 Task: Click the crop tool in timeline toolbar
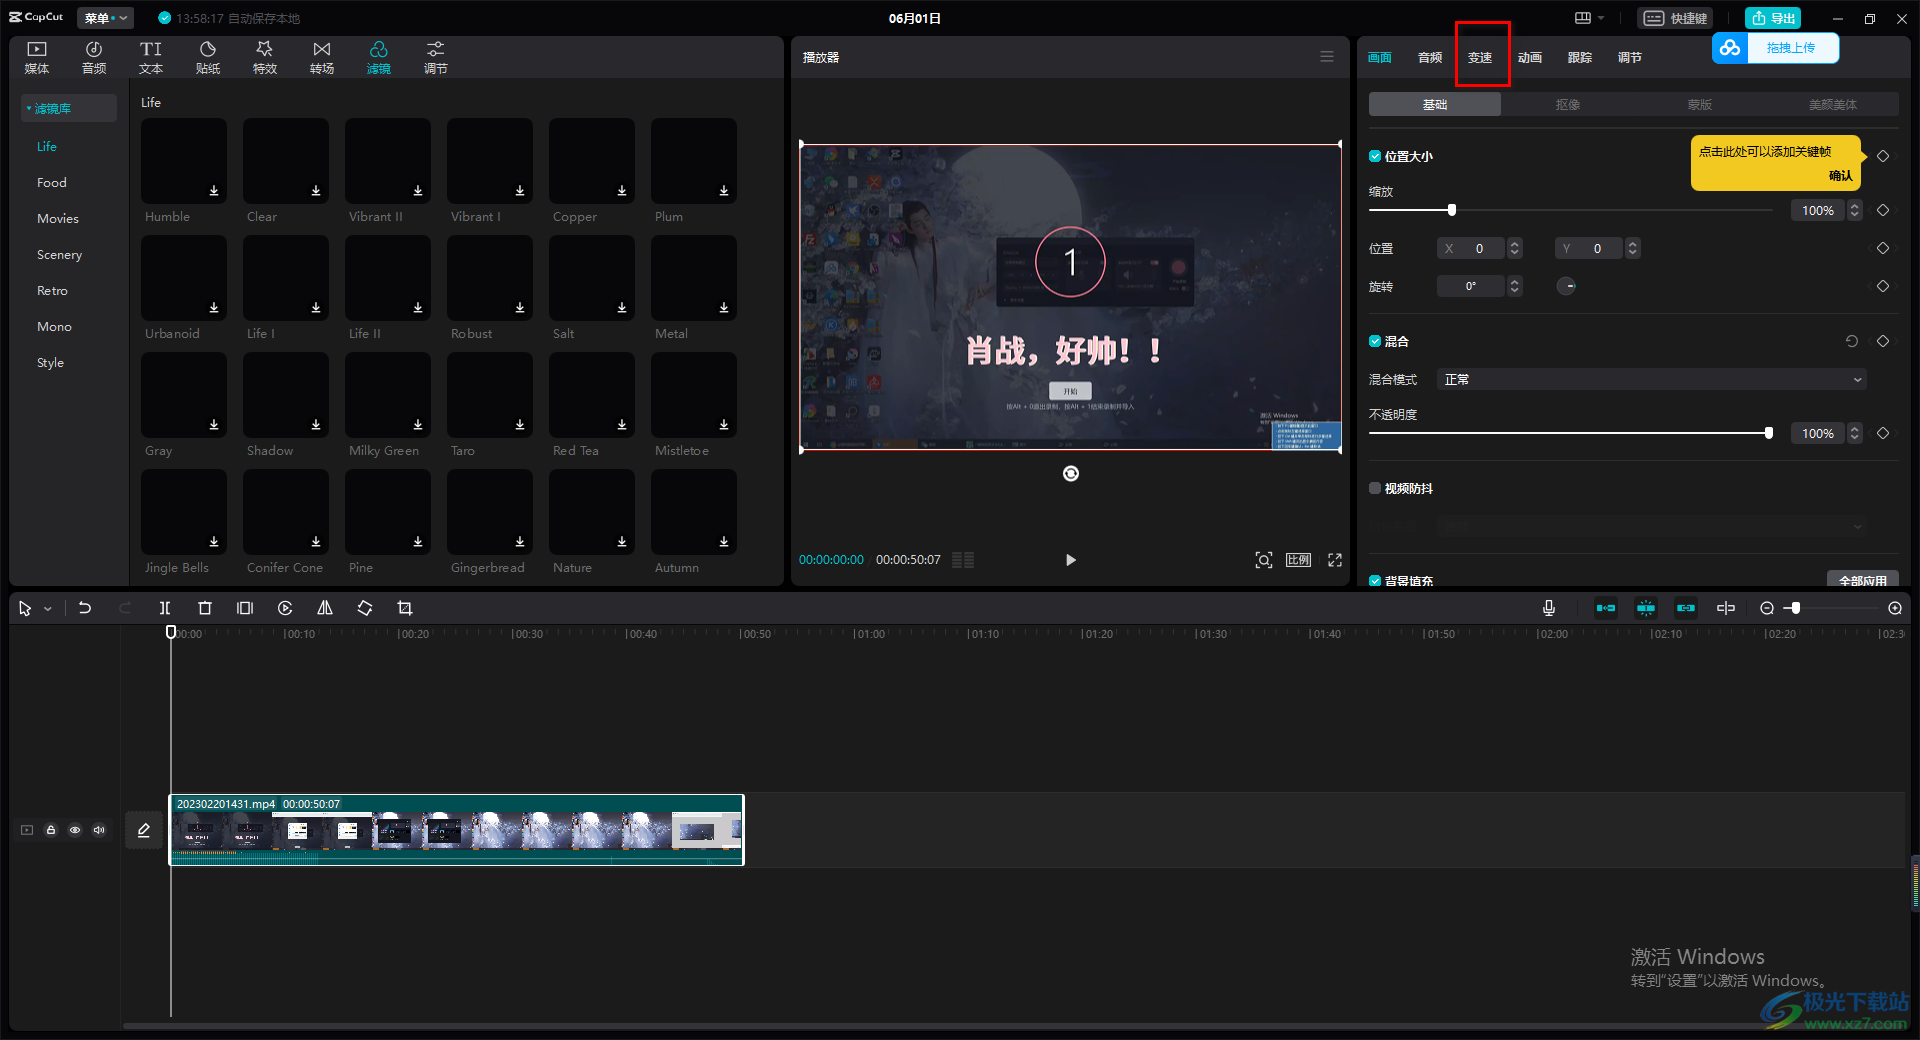(405, 608)
